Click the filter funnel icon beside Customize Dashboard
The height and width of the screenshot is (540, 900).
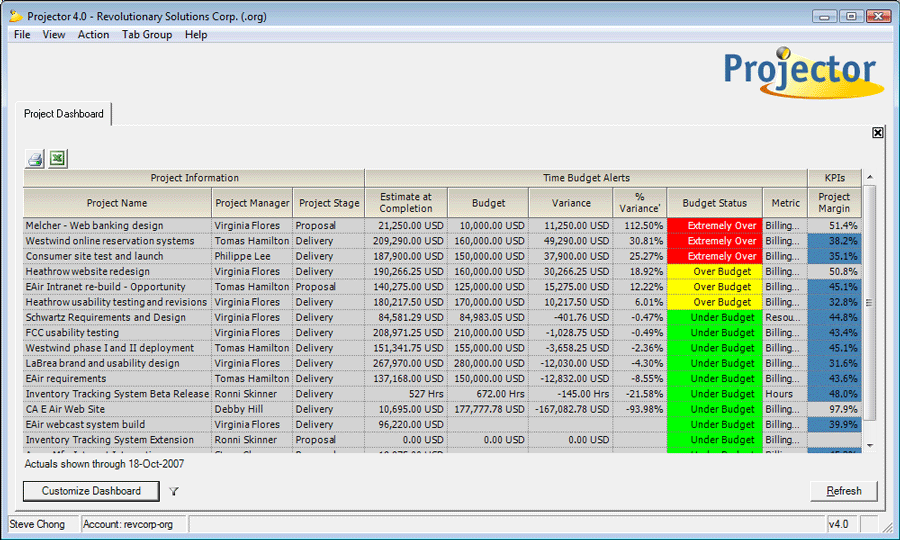pos(174,491)
